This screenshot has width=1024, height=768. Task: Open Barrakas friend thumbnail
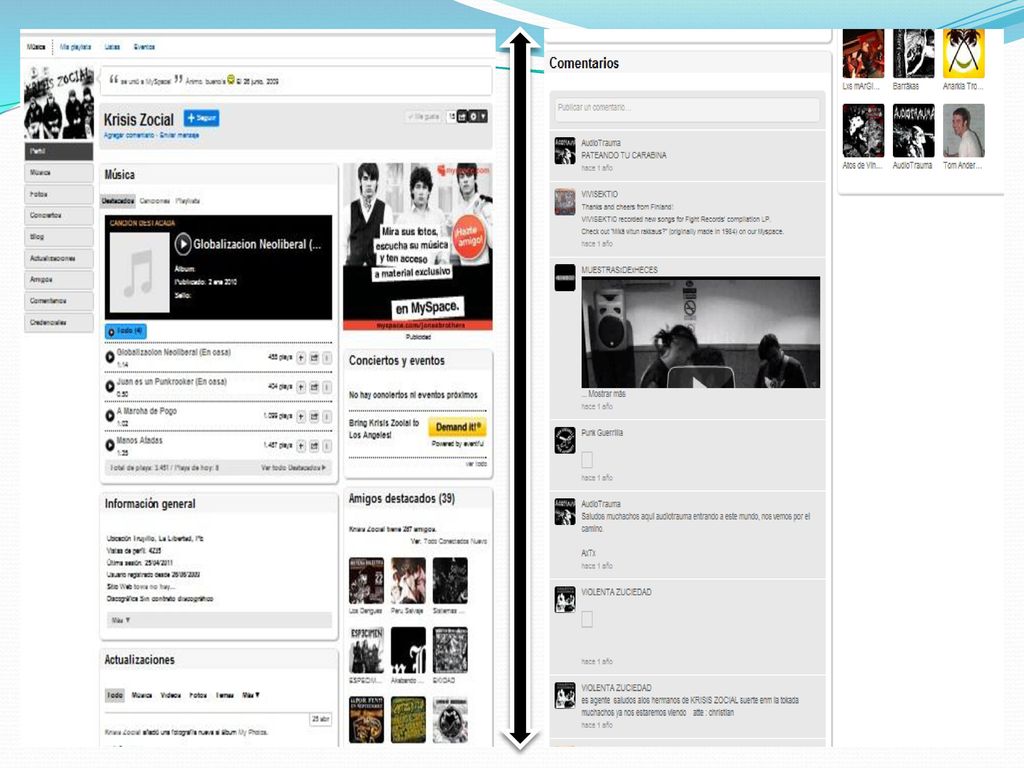(913, 53)
